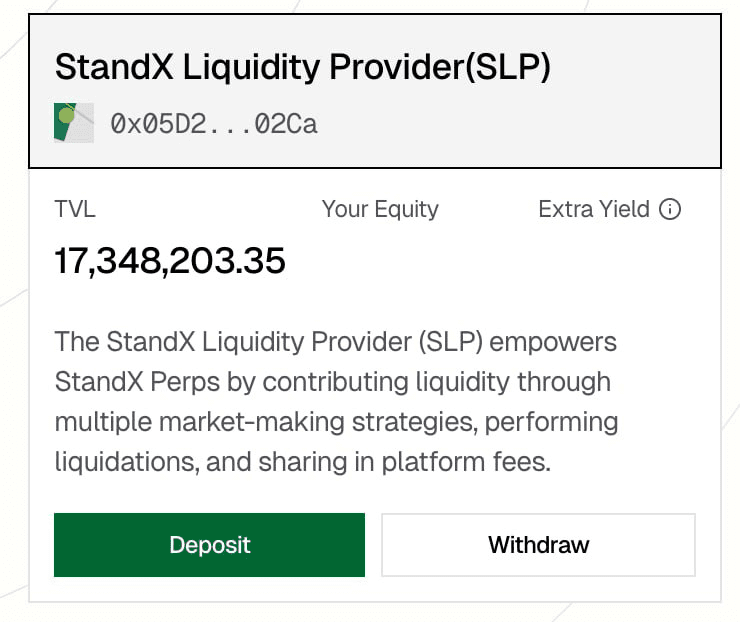Click the StandX Liquidity Provider(SLP) title
The width and height of the screenshot is (740, 622).
click(302, 67)
